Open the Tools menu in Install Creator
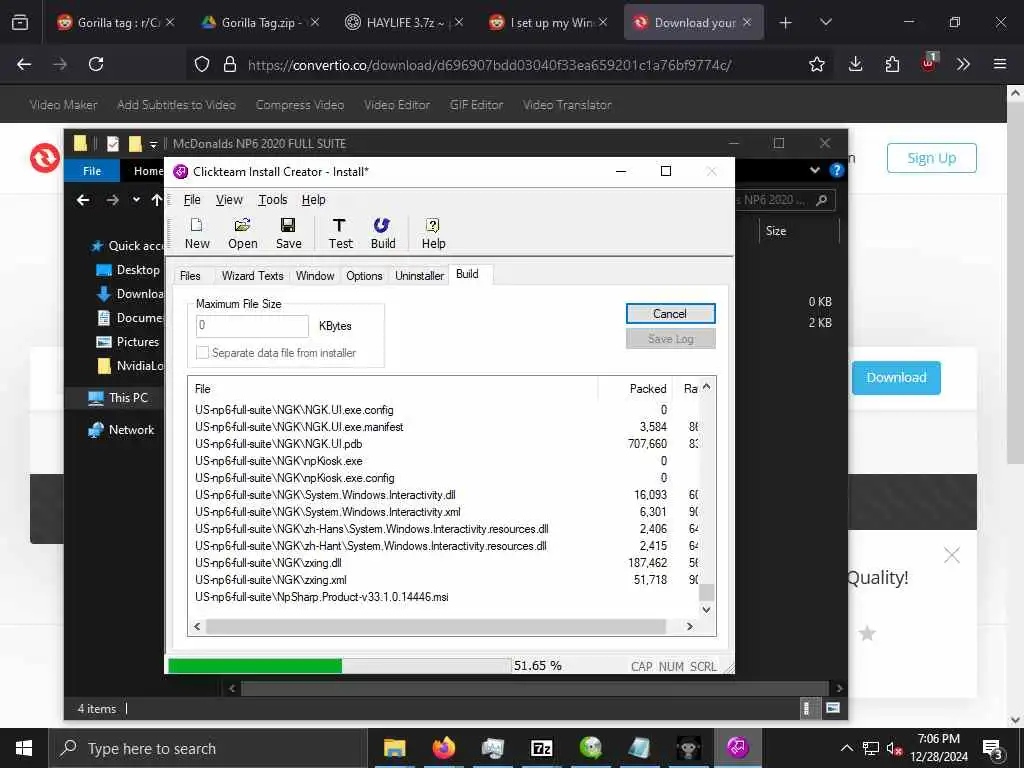 point(272,200)
